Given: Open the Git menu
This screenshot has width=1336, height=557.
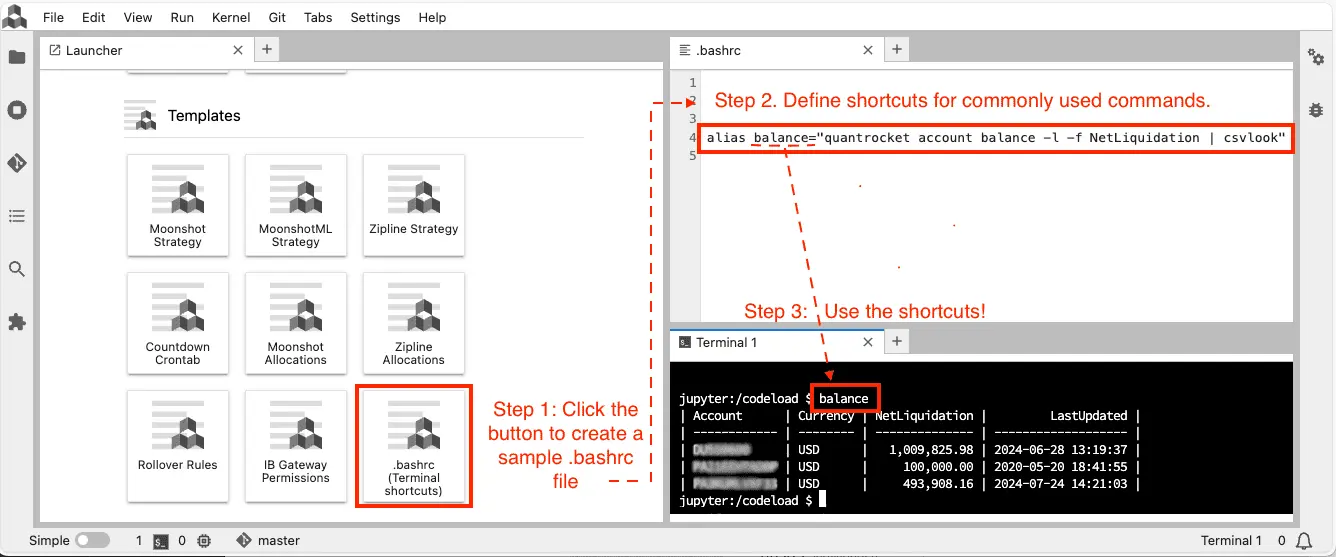Looking at the screenshot, I should [x=279, y=18].
